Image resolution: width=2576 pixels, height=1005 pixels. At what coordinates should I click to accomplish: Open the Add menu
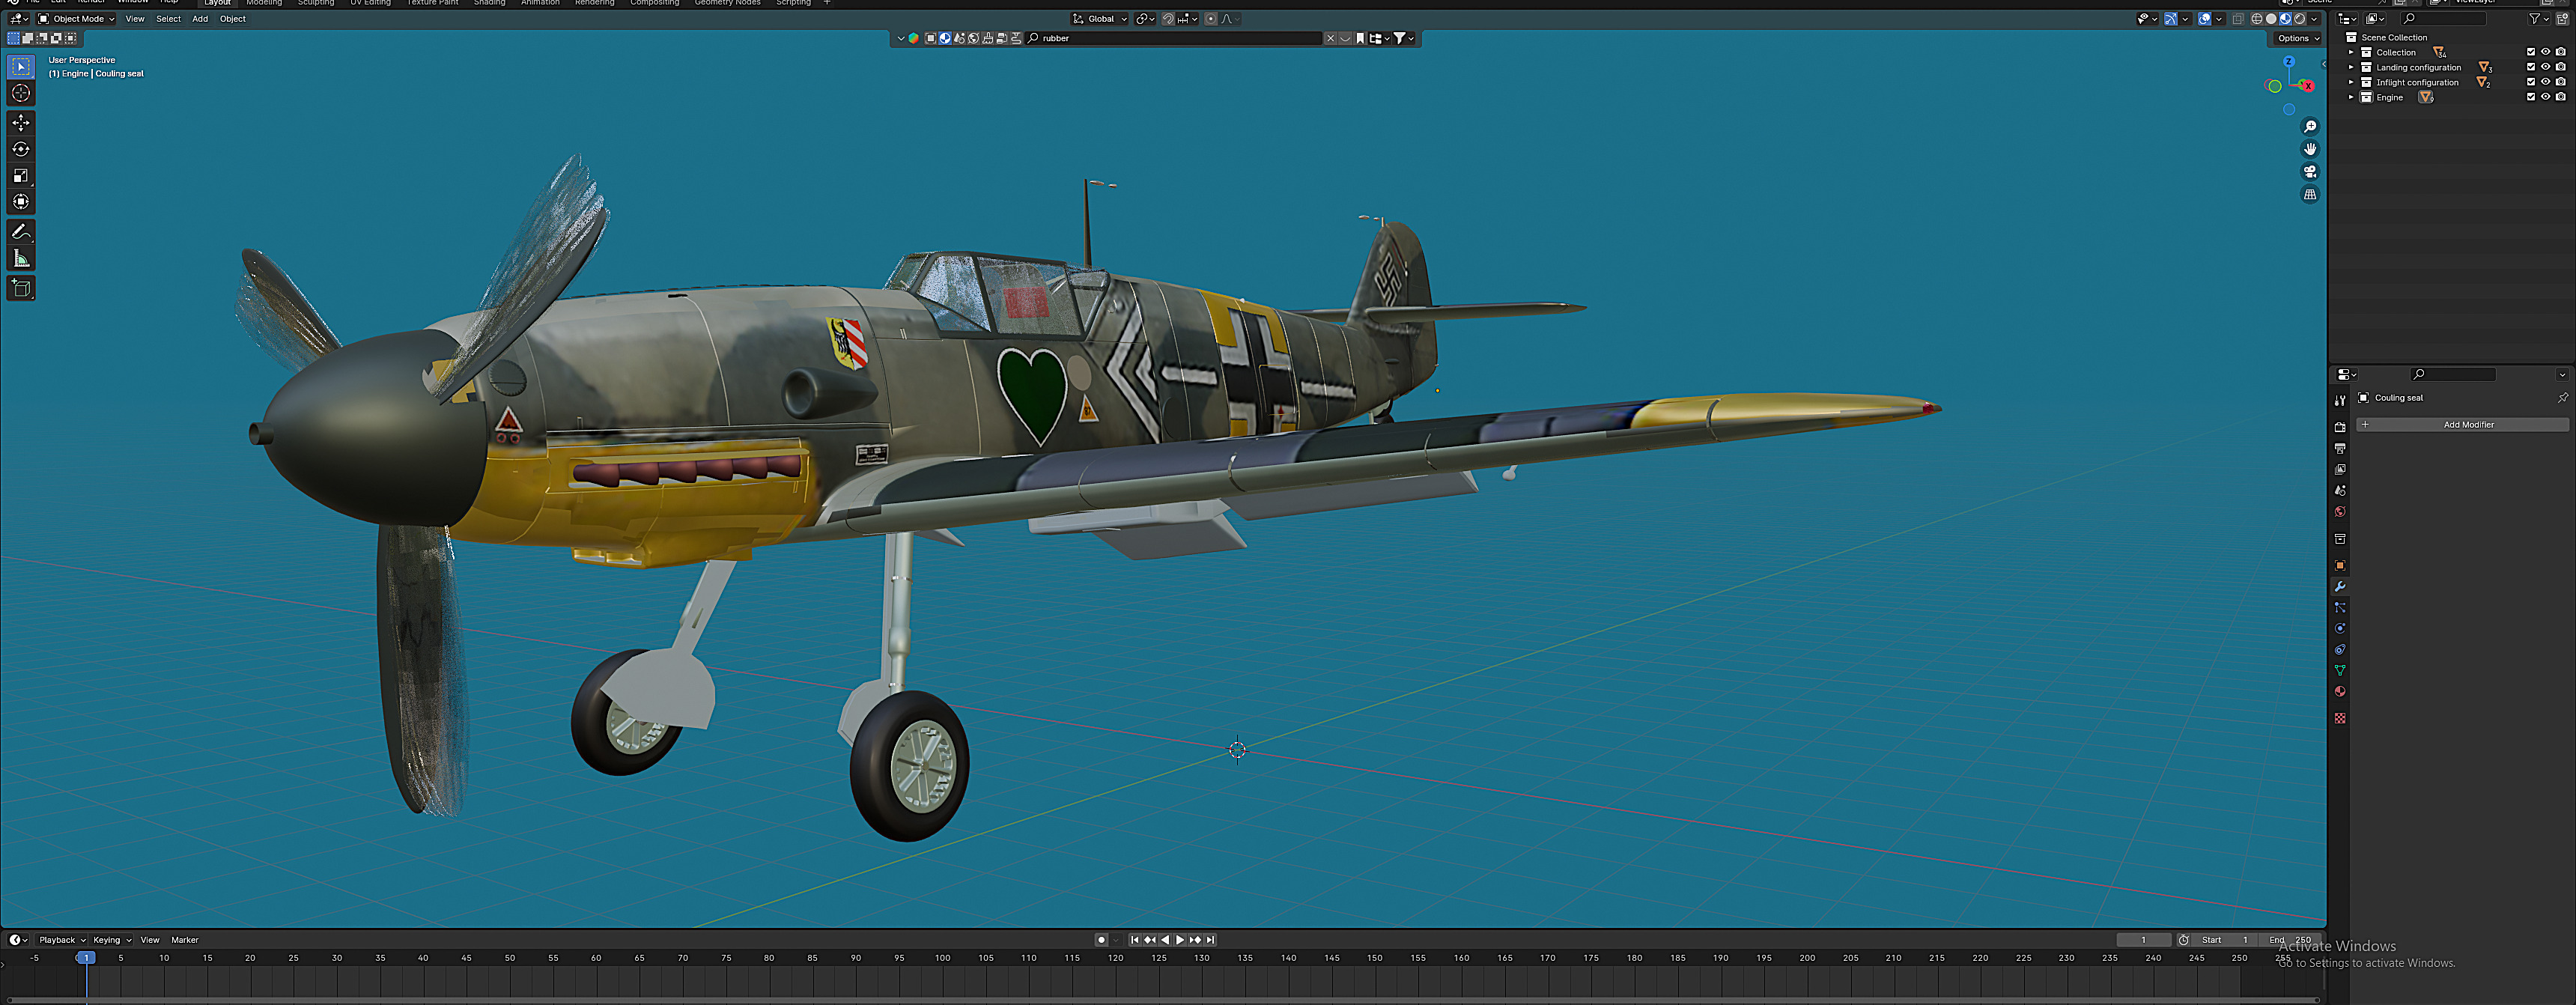pyautogui.click(x=200, y=18)
